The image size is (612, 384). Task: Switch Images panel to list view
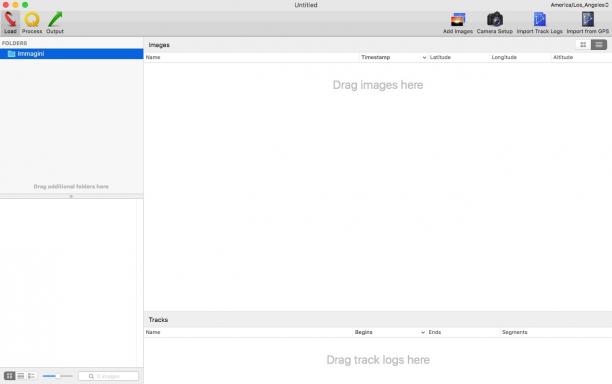pyautogui.click(x=599, y=45)
